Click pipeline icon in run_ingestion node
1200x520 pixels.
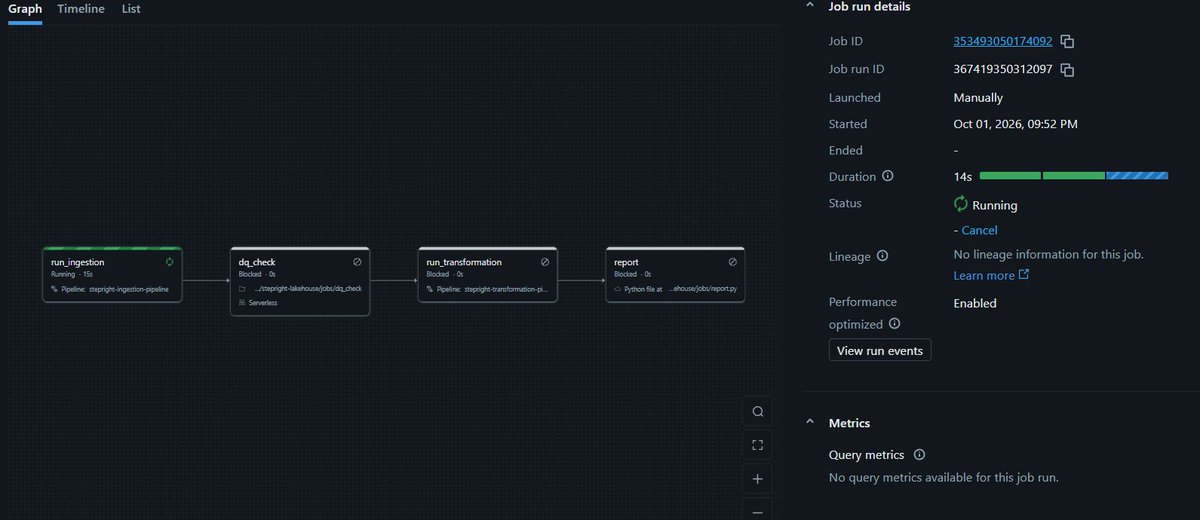click(54, 289)
